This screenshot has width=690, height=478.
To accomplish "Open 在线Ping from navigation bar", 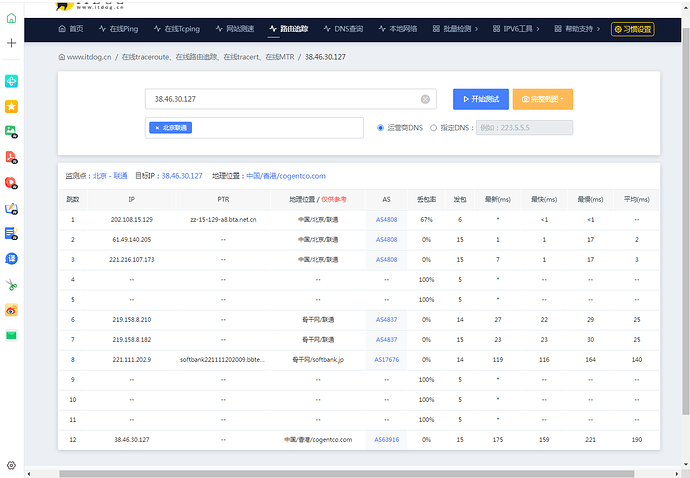I will click(118, 29).
